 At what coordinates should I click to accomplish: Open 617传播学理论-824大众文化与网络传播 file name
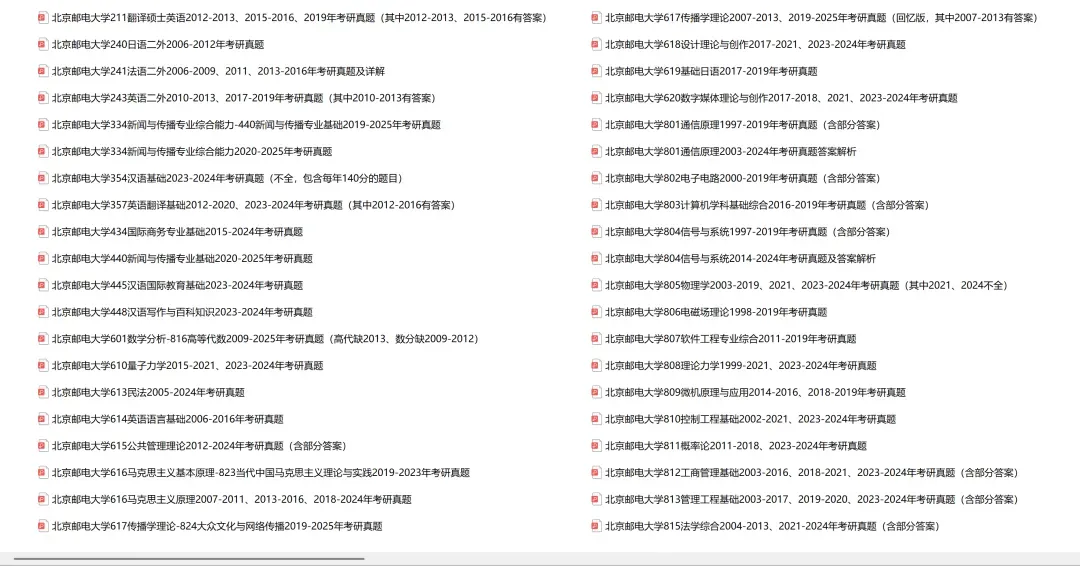(217, 527)
